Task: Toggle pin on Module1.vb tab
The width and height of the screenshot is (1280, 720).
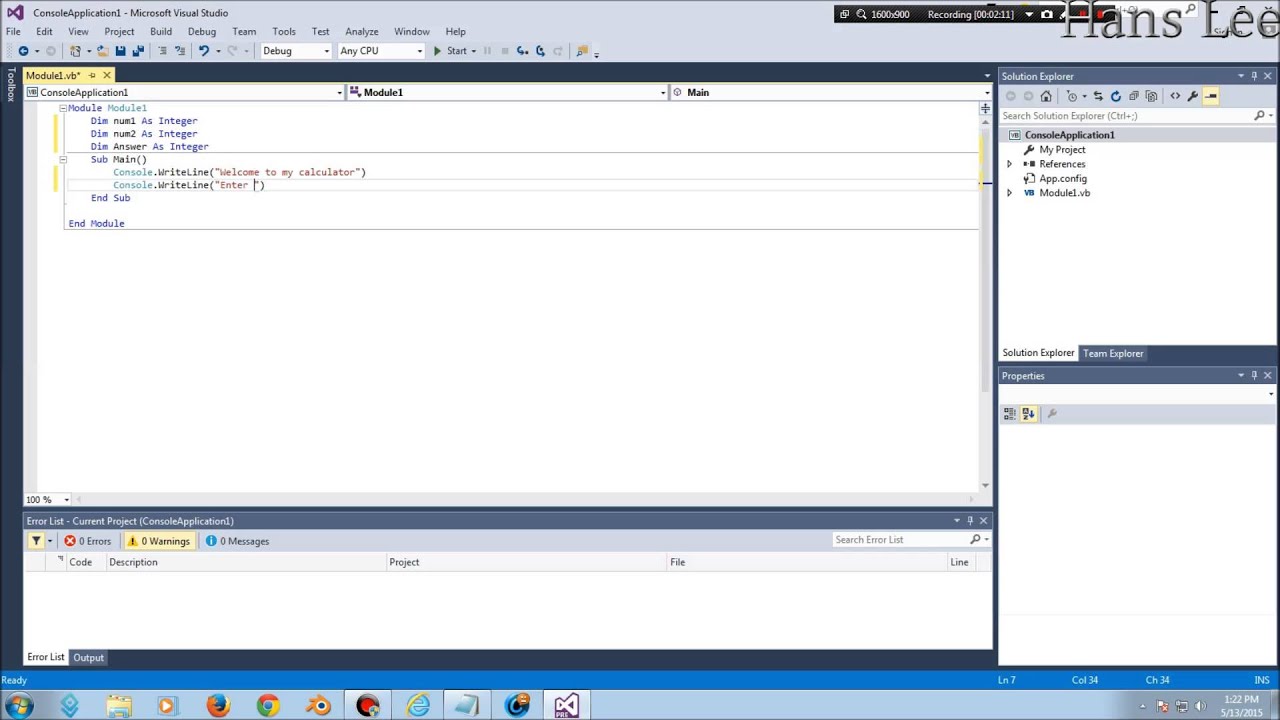Action: tap(91, 75)
